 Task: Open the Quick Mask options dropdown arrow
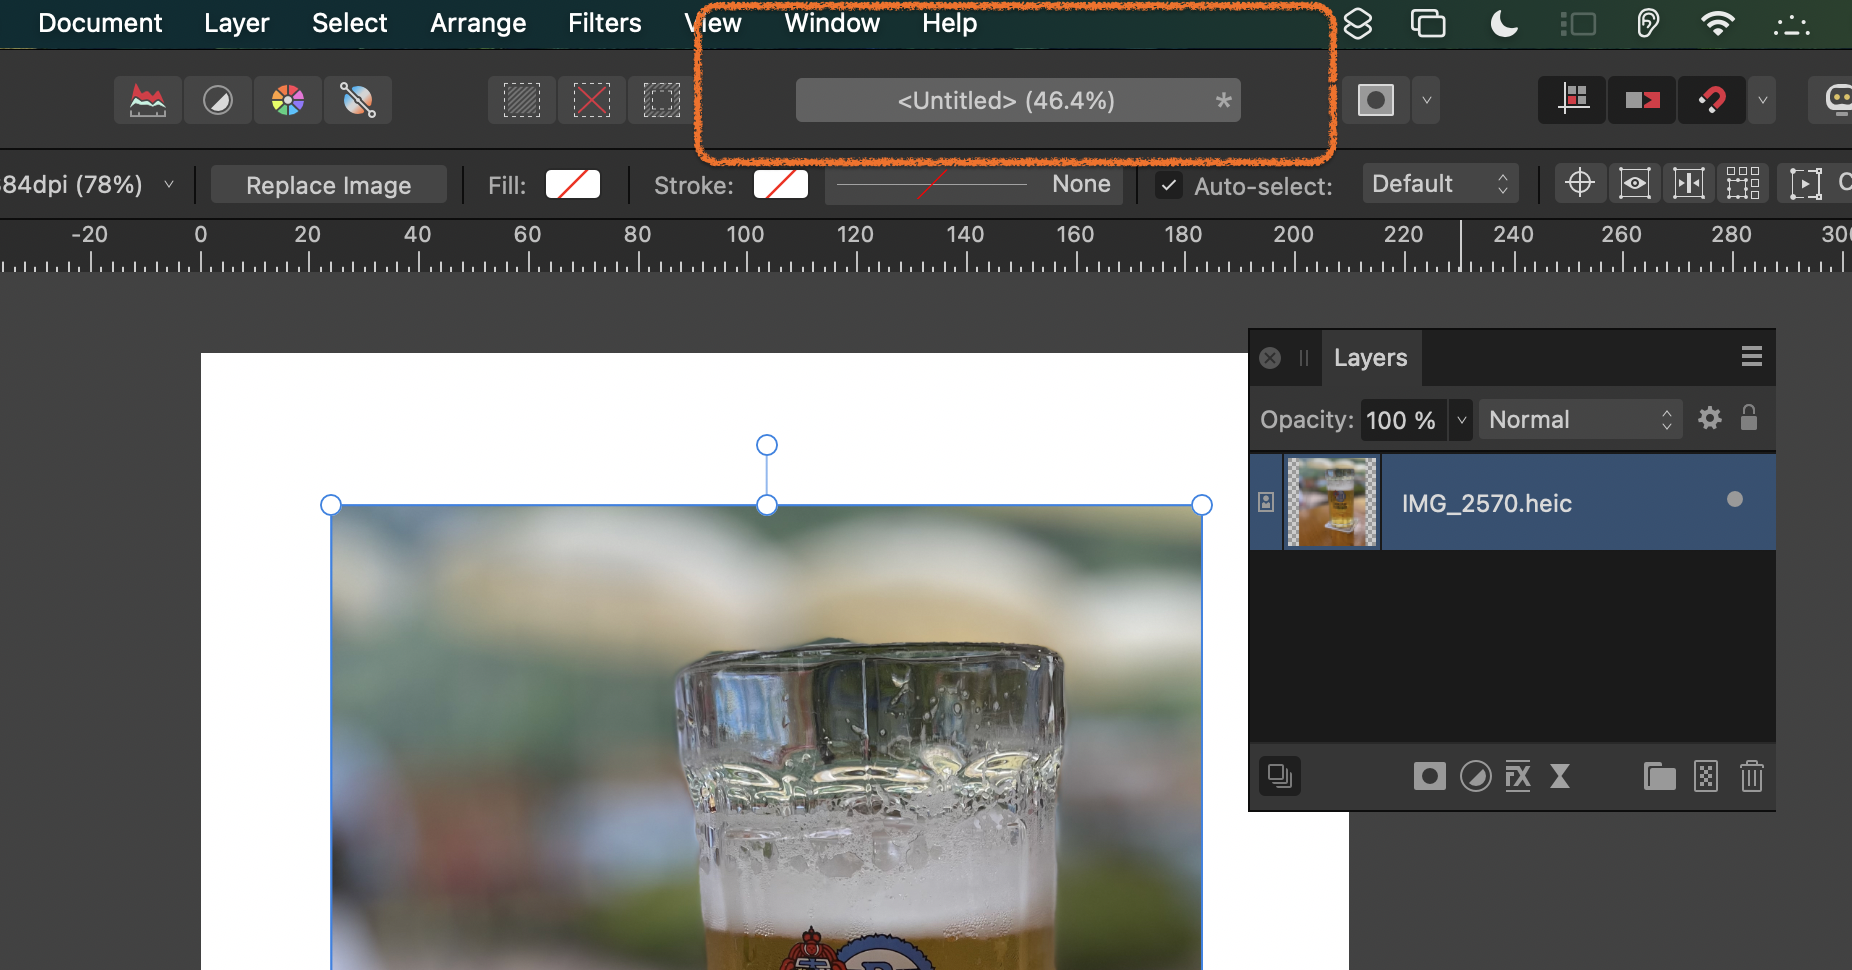tap(1427, 100)
